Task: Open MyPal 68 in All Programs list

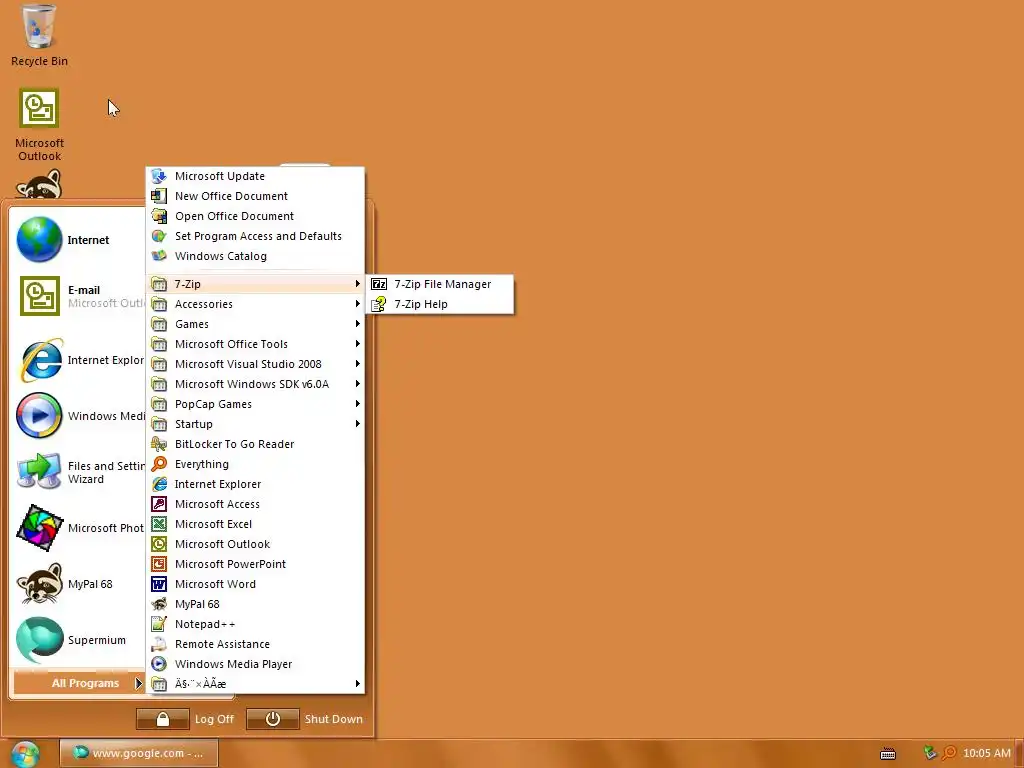Action: (x=255, y=604)
